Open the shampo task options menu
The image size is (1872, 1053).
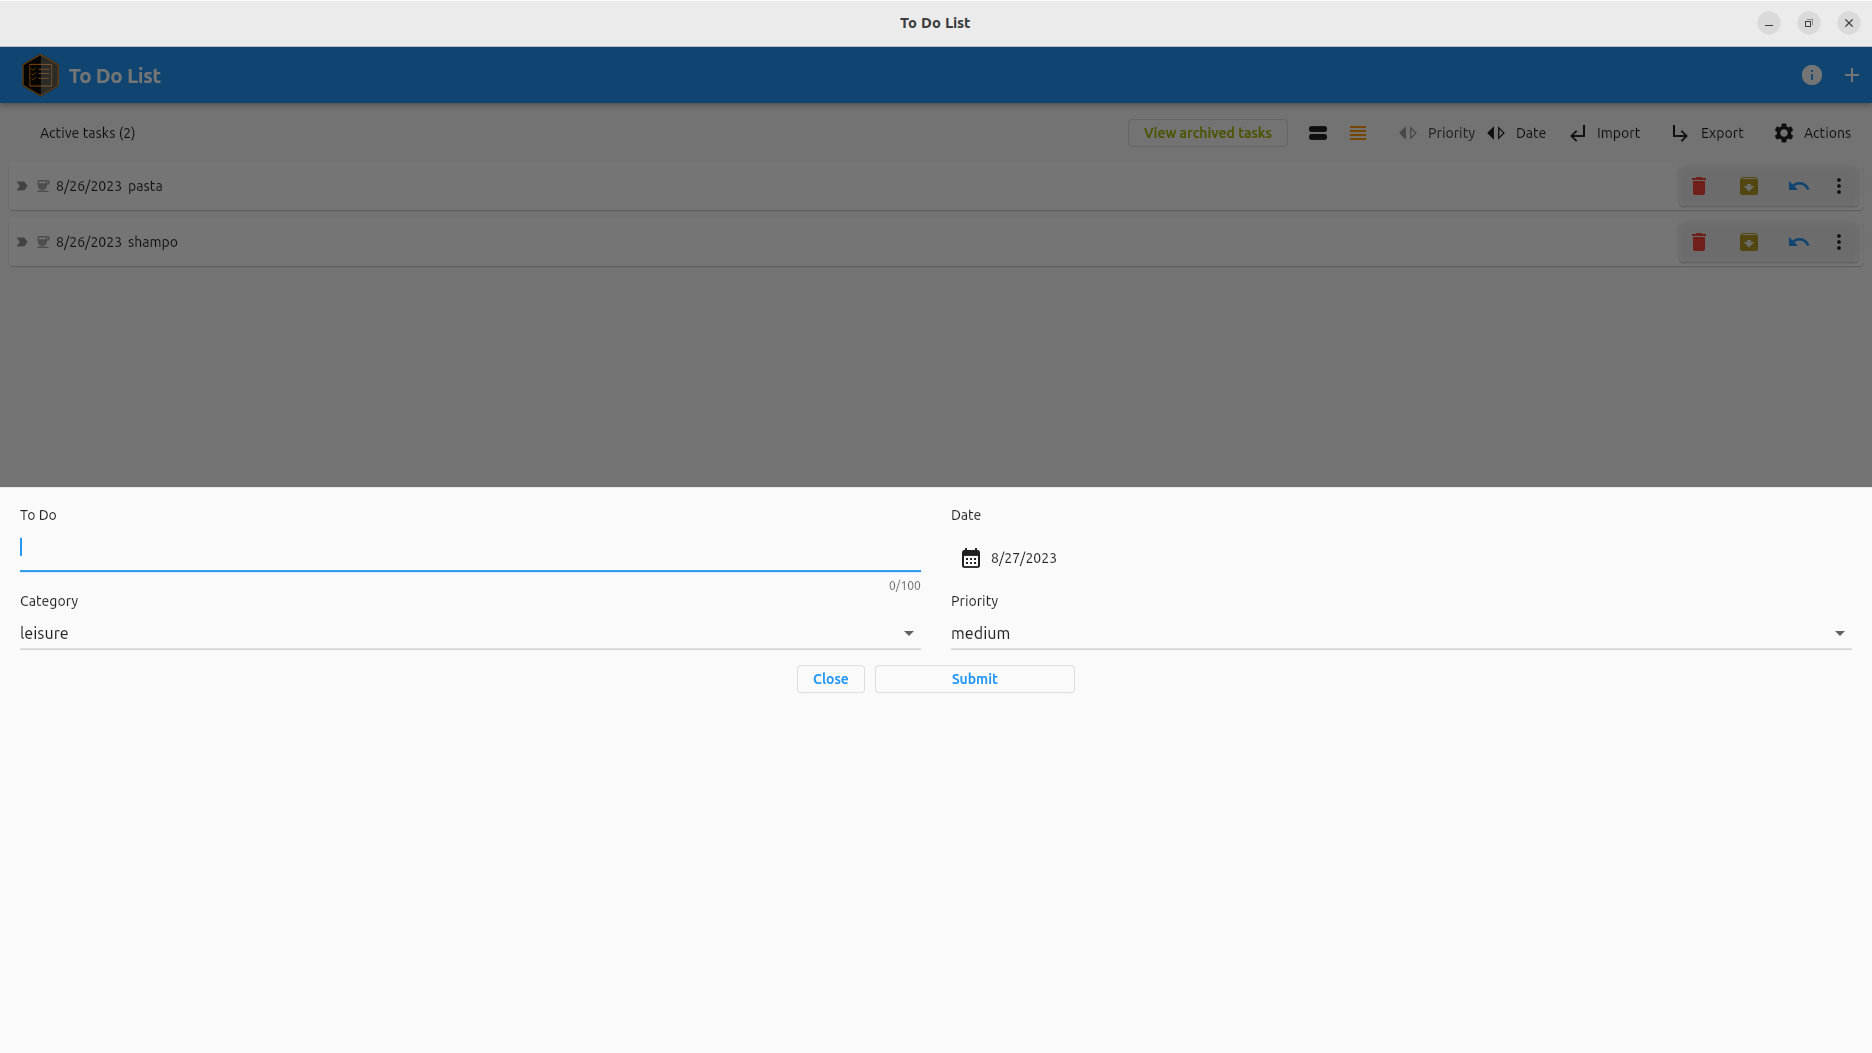(x=1838, y=241)
